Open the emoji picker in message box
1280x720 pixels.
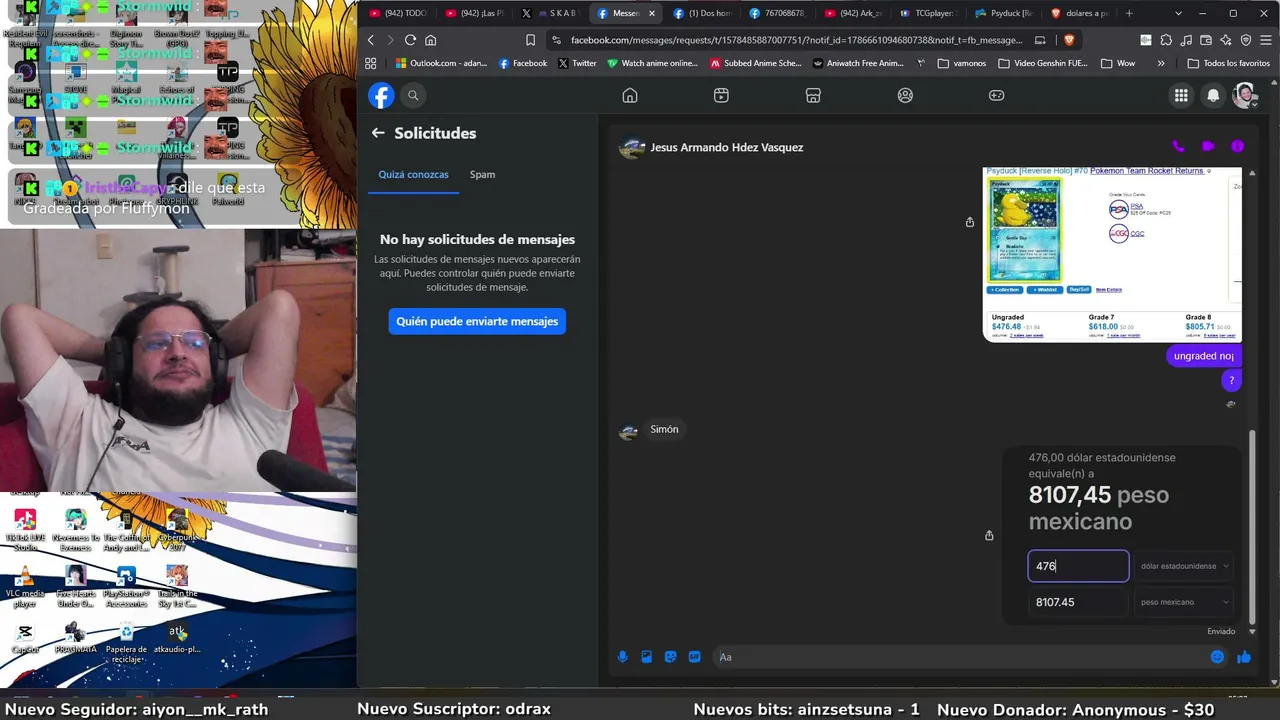pos(1217,657)
